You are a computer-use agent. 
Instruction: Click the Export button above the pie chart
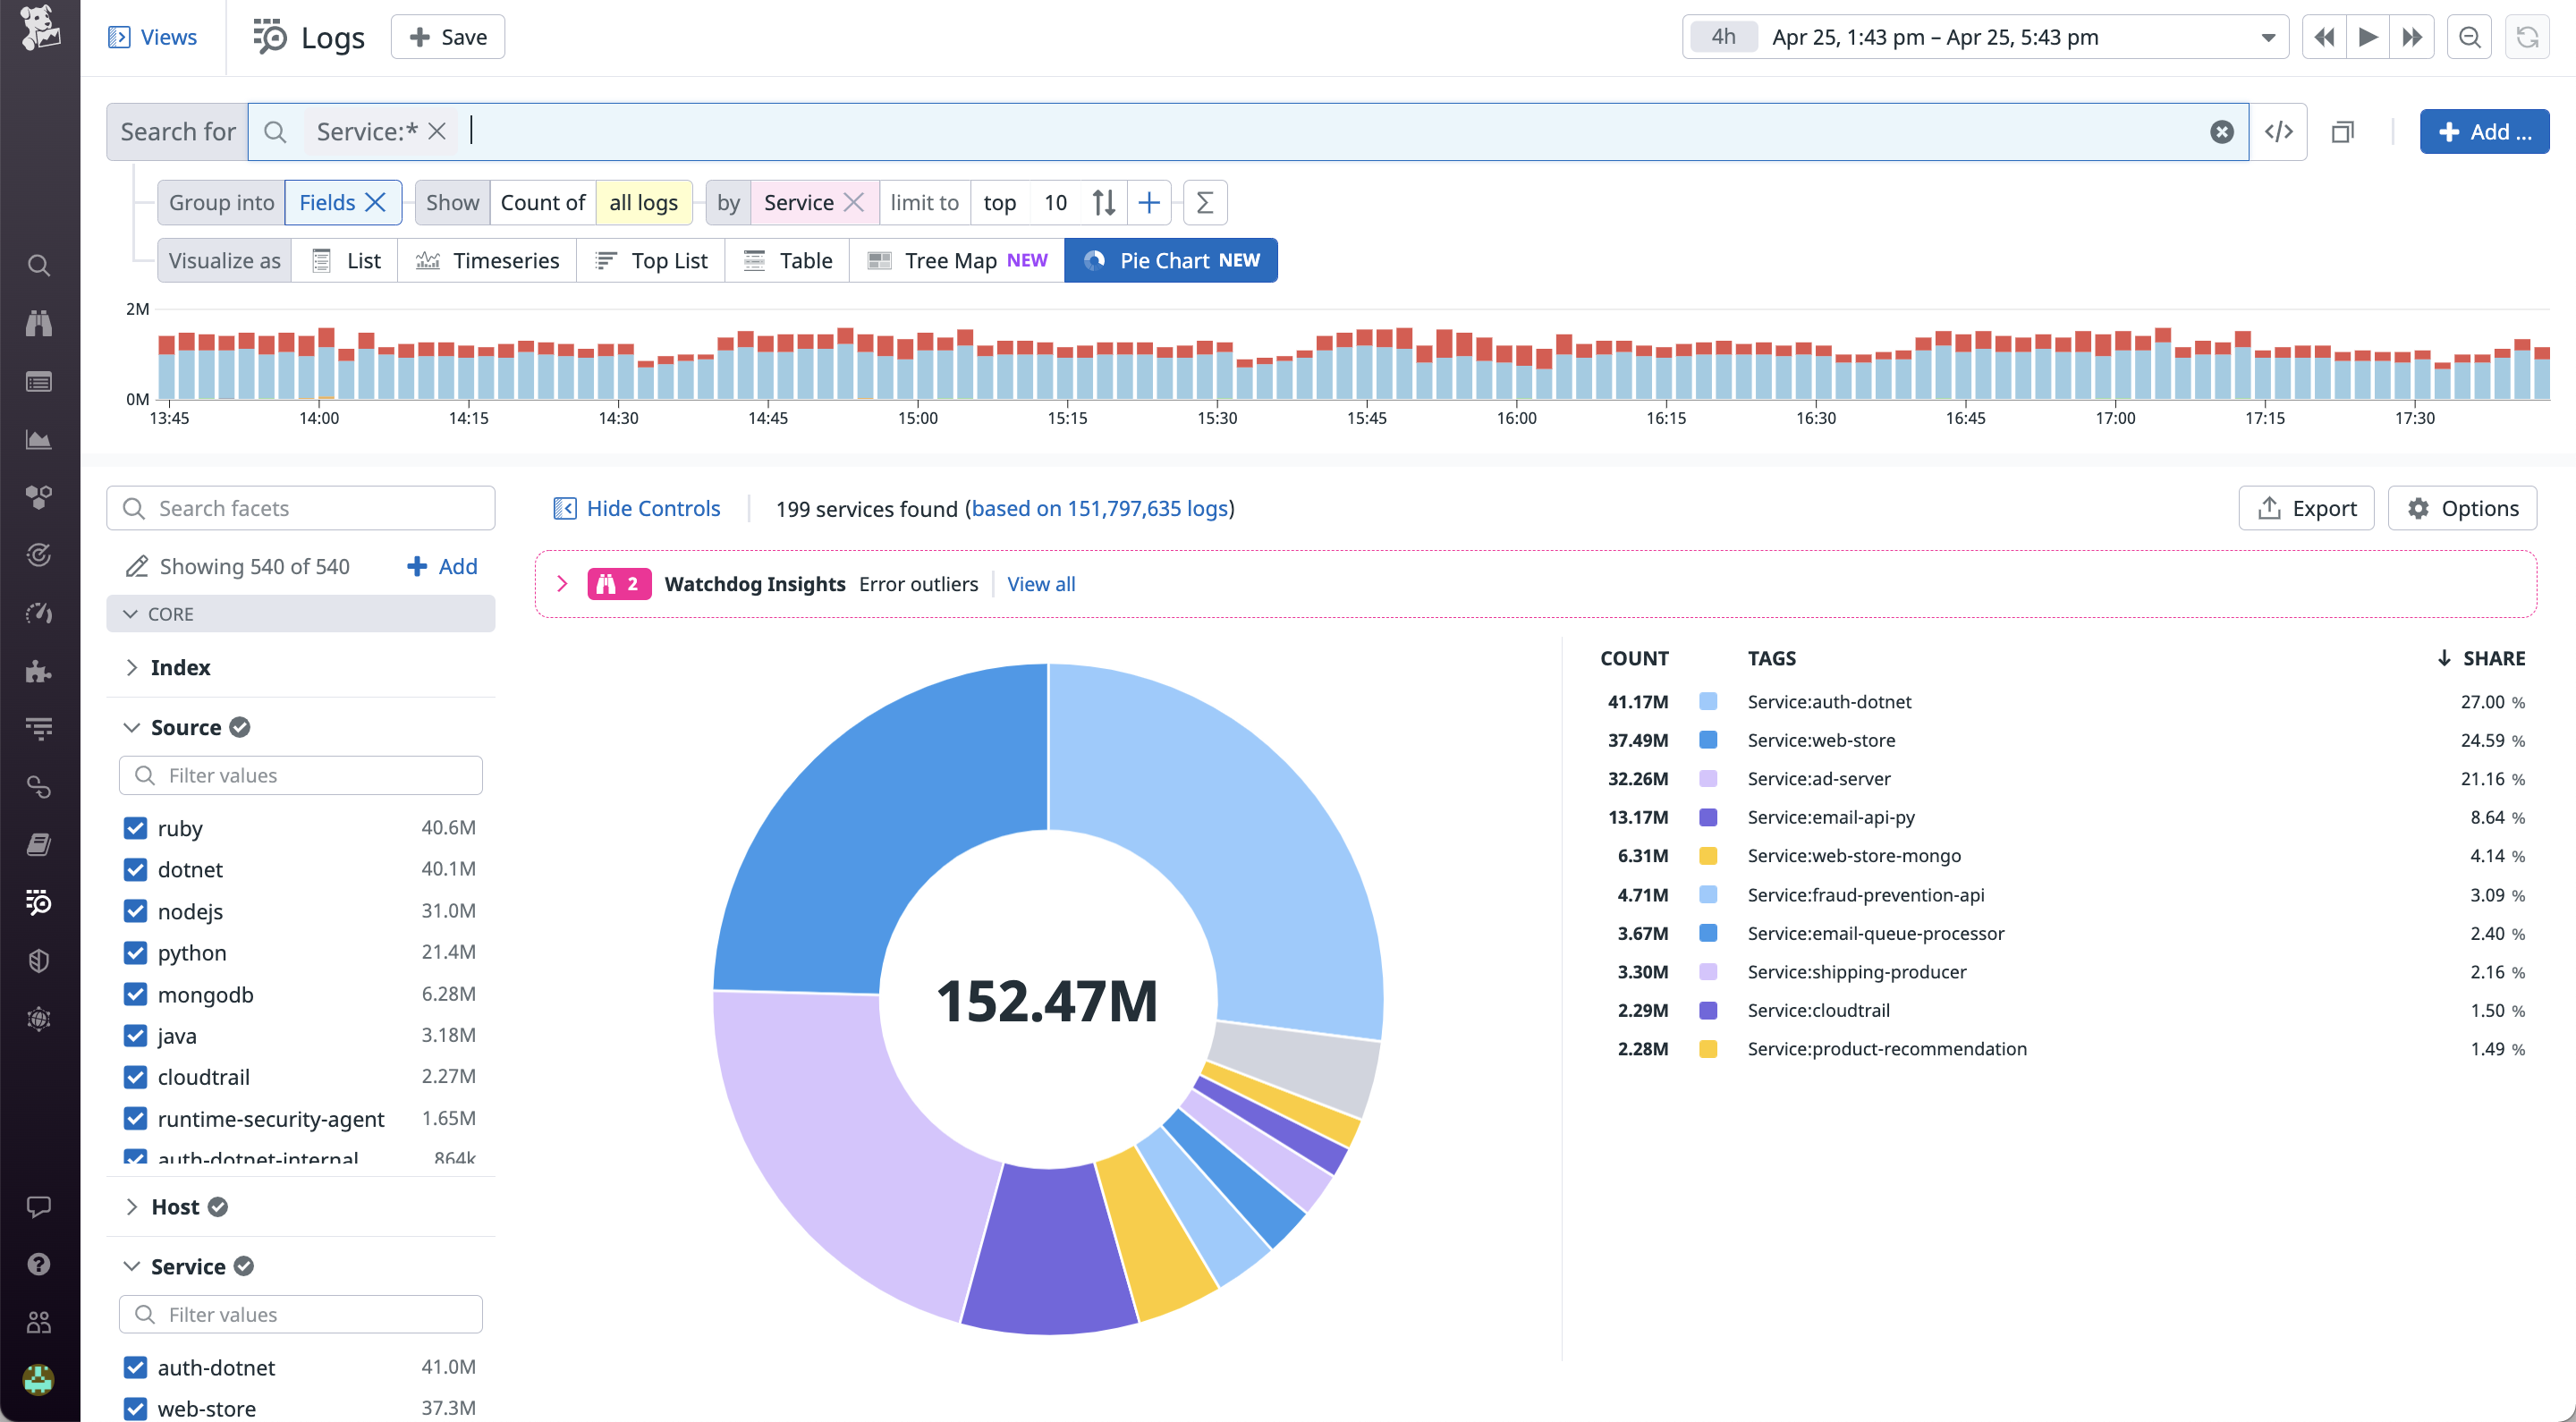[x=2306, y=508]
